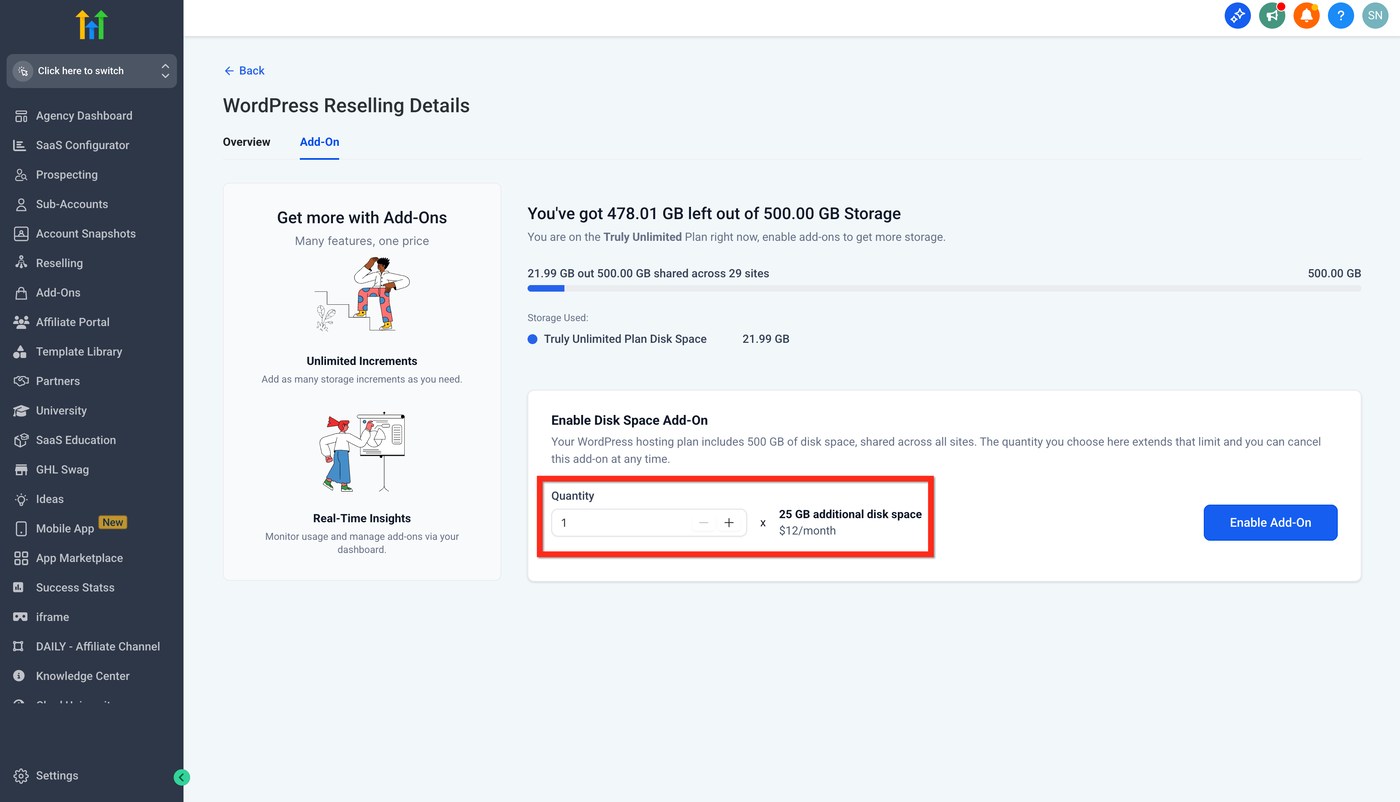Viewport: 1400px width, 802px height.
Task: Open the App Marketplace menu item
Action: pos(79,558)
